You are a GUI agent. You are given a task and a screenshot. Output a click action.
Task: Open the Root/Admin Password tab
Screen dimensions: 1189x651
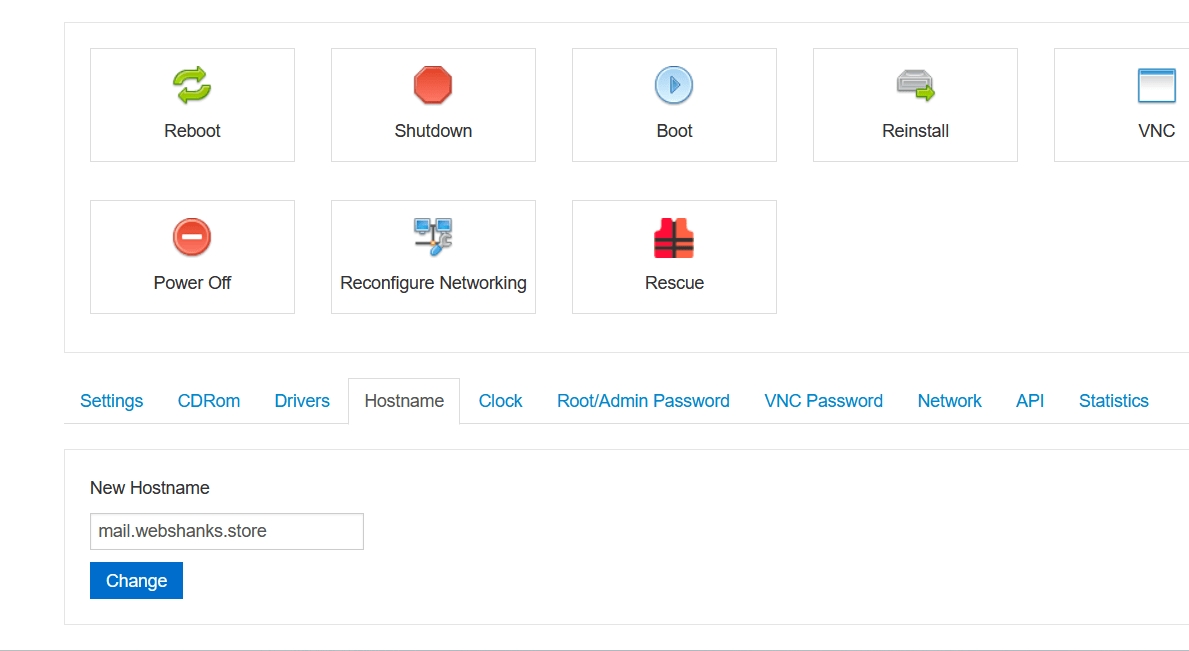pyautogui.click(x=643, y=401)
